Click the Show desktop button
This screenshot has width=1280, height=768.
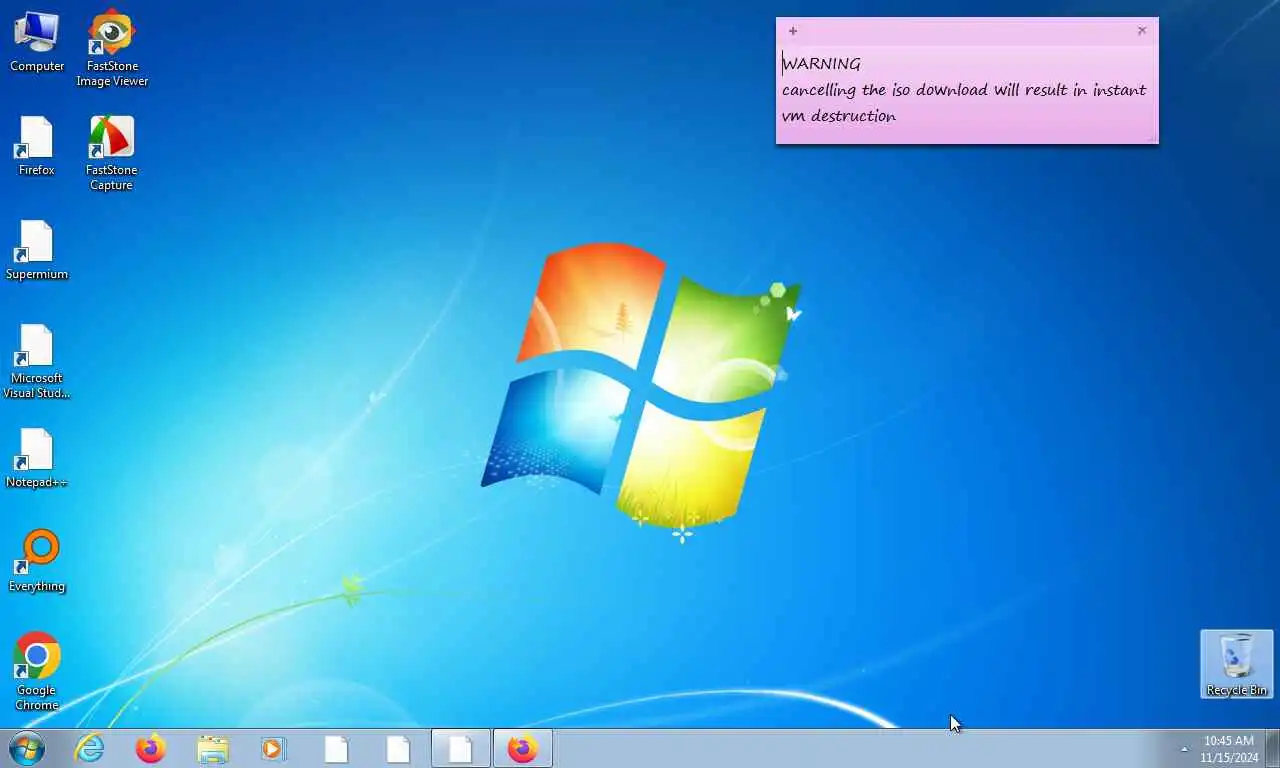(x=1272, y=748)
